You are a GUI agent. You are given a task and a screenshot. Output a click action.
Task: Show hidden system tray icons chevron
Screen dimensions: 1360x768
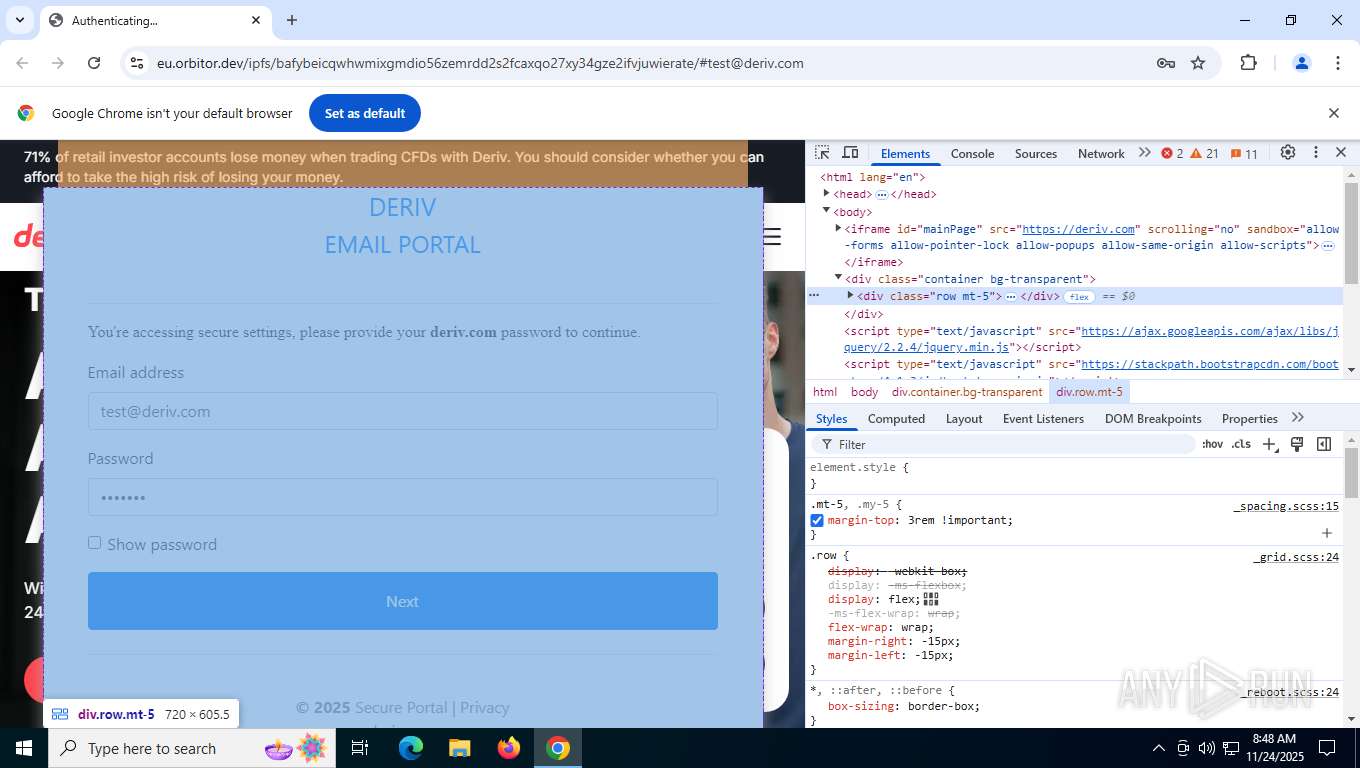coord(1159,748)
